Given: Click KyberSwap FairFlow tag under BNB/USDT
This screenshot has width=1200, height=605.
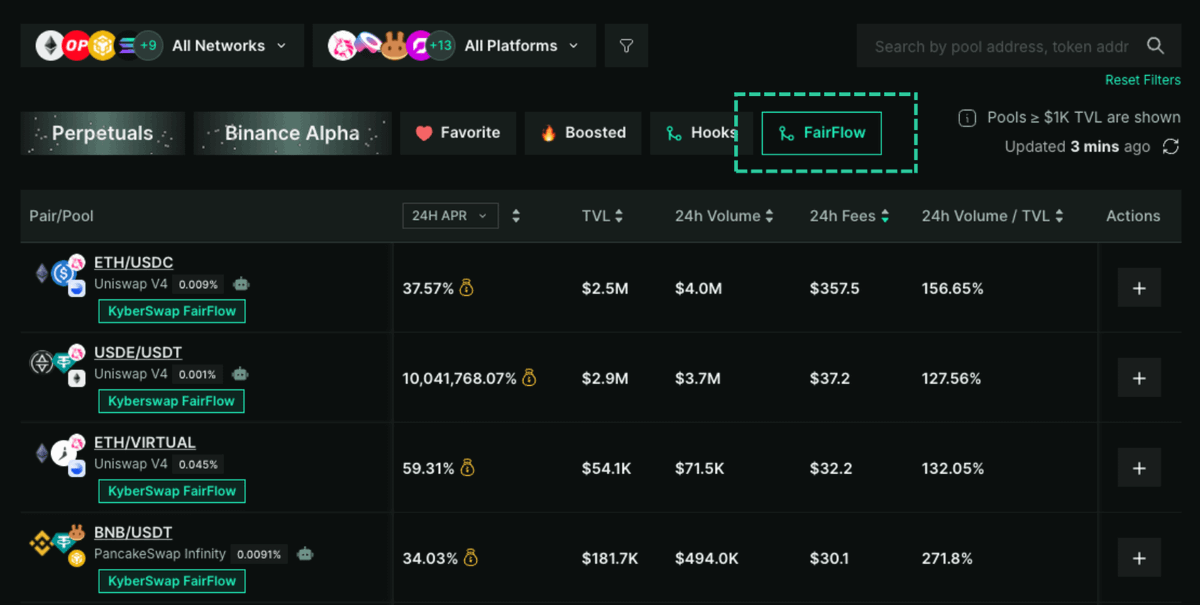Looking at the screenshot, I should pos(172,581).
